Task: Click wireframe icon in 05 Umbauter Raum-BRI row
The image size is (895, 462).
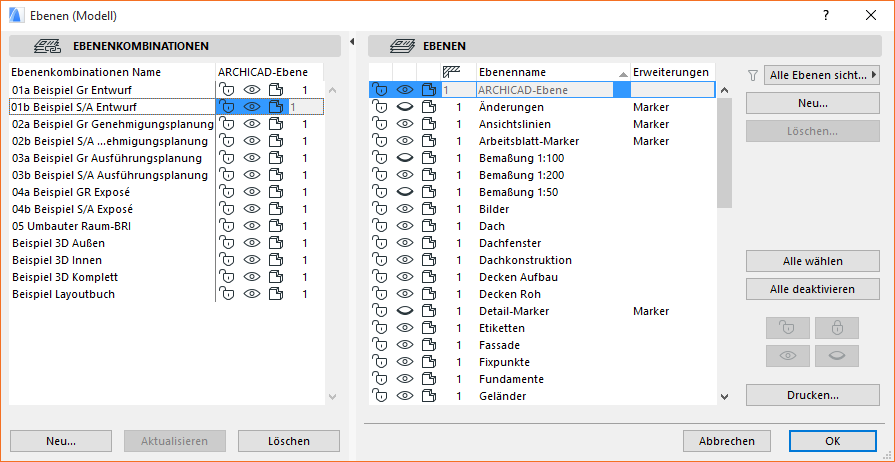Action: (x=276, y=226)
